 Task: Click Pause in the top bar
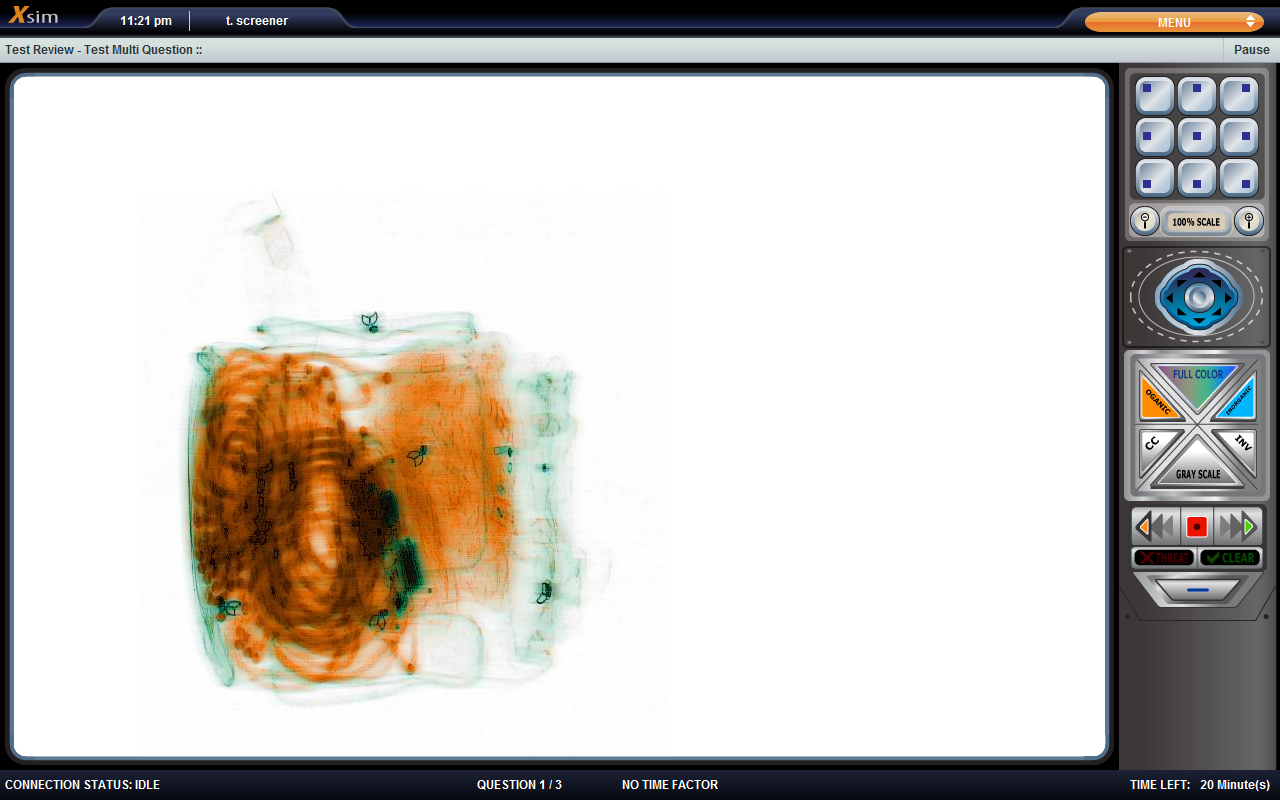[1251, 50]
